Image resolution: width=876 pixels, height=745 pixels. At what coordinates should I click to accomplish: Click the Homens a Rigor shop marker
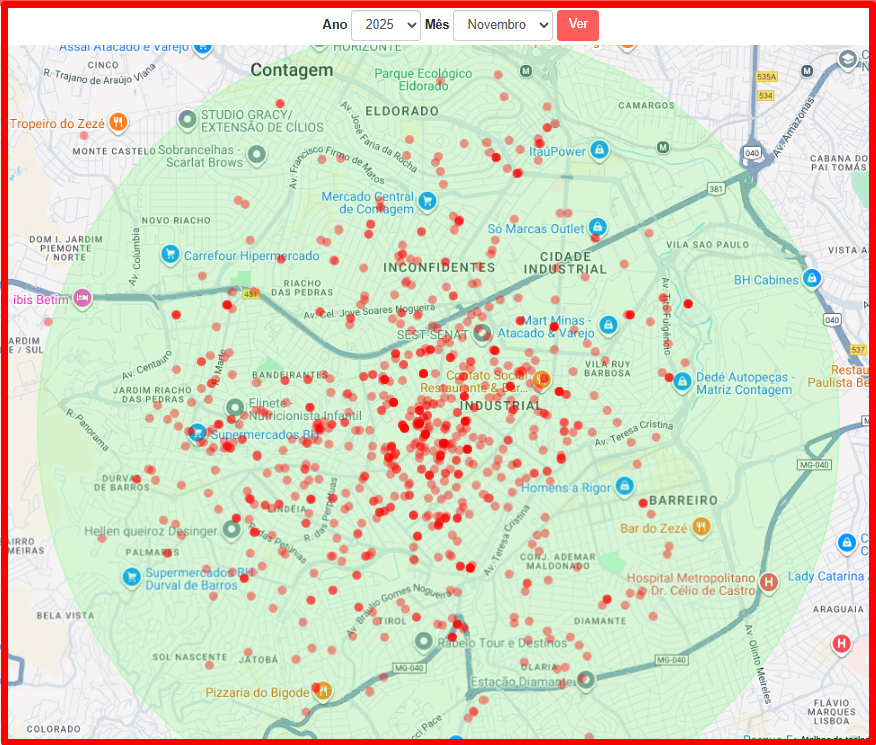[625, 487]
